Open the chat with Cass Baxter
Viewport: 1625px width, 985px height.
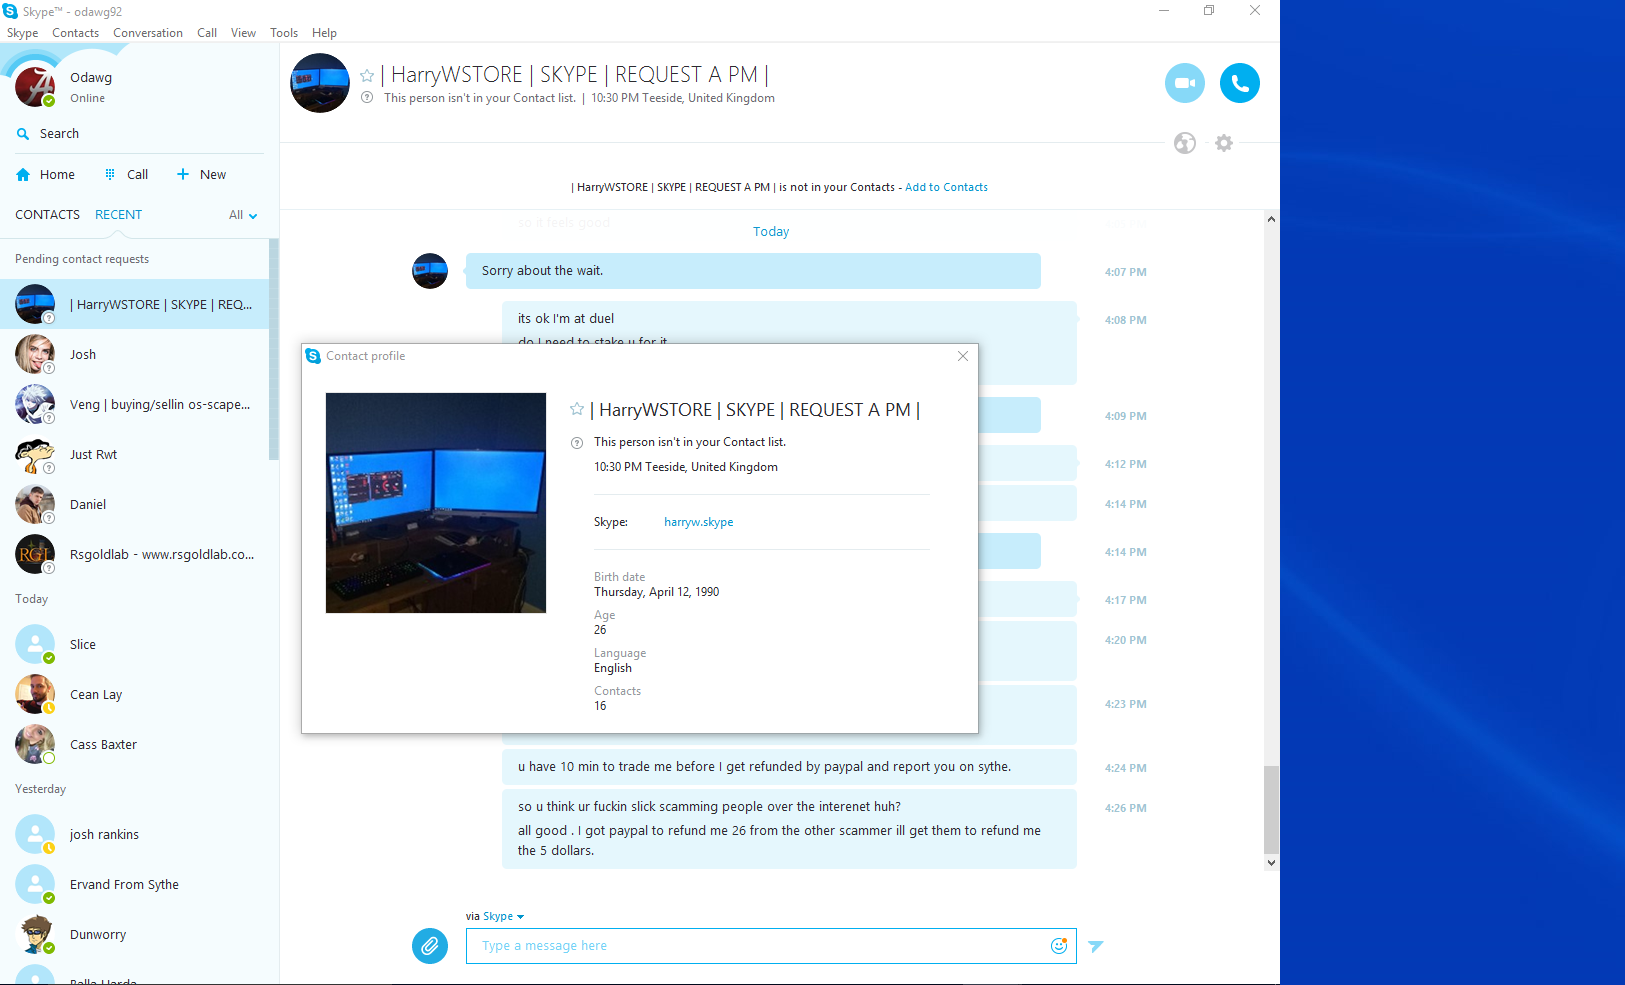135,745
